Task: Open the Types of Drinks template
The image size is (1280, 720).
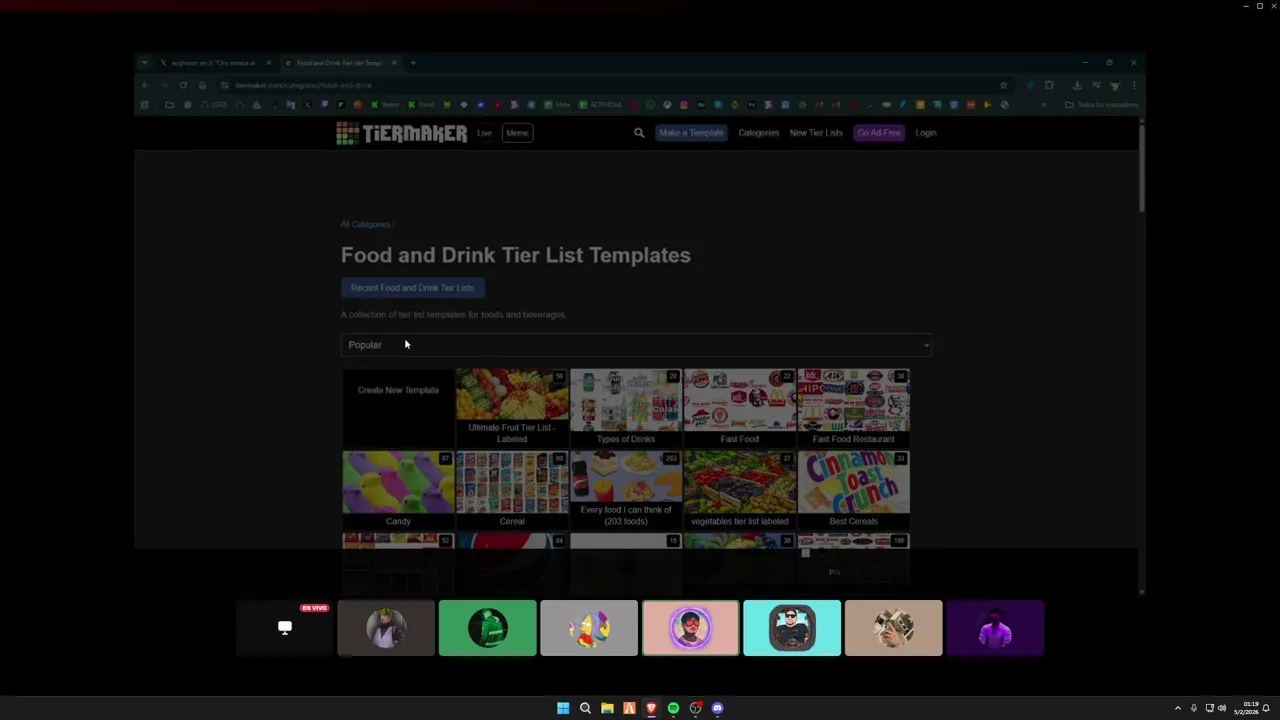Action: click(x=626, y=407)
